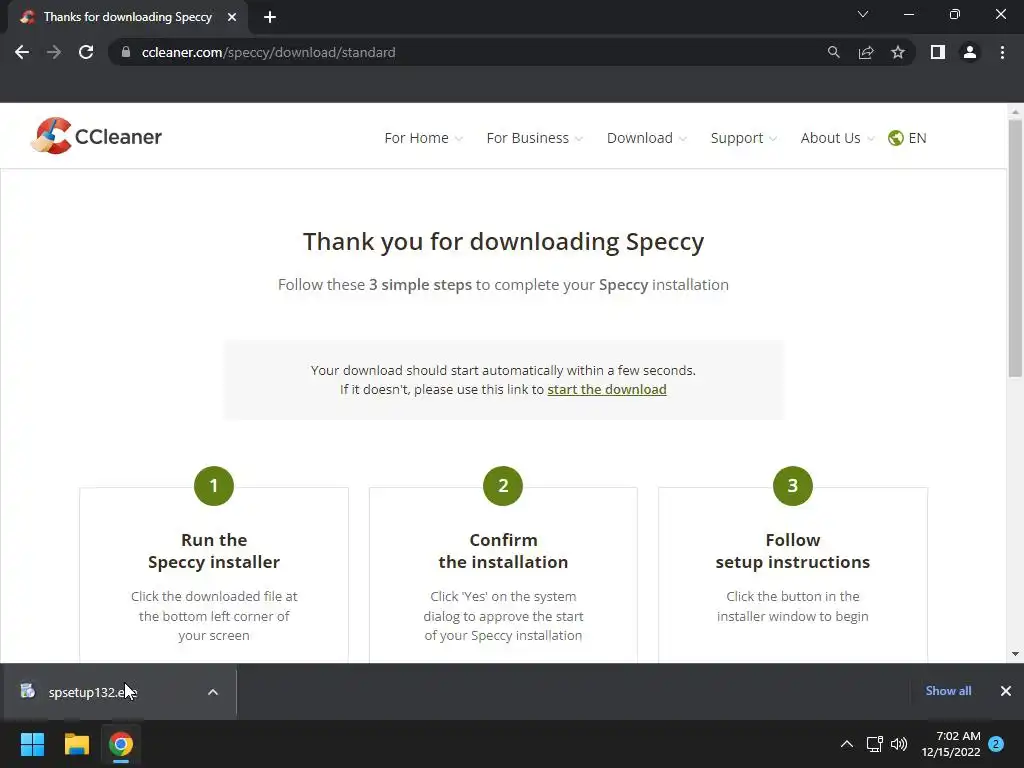Viewport: 1024px width, 768px height.
Task: Open network status tray icon
Action: pyautogui.click(x=874, y=744)
